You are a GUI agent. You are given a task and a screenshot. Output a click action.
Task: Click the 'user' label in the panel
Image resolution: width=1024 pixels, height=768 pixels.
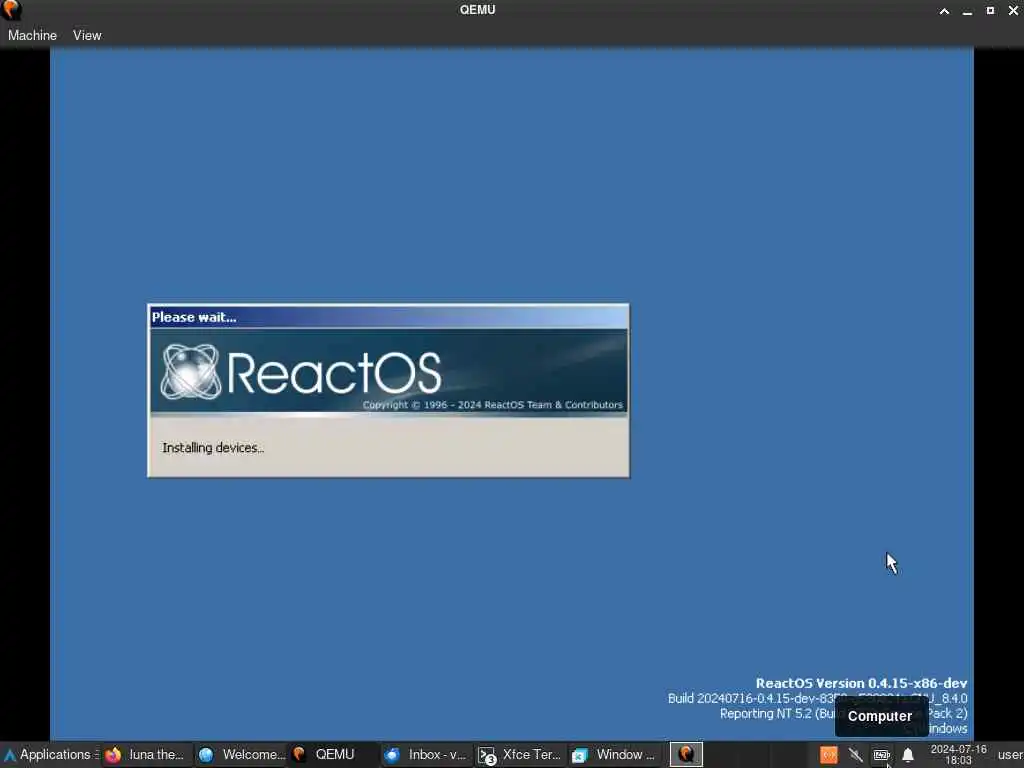pos(1010,755)
